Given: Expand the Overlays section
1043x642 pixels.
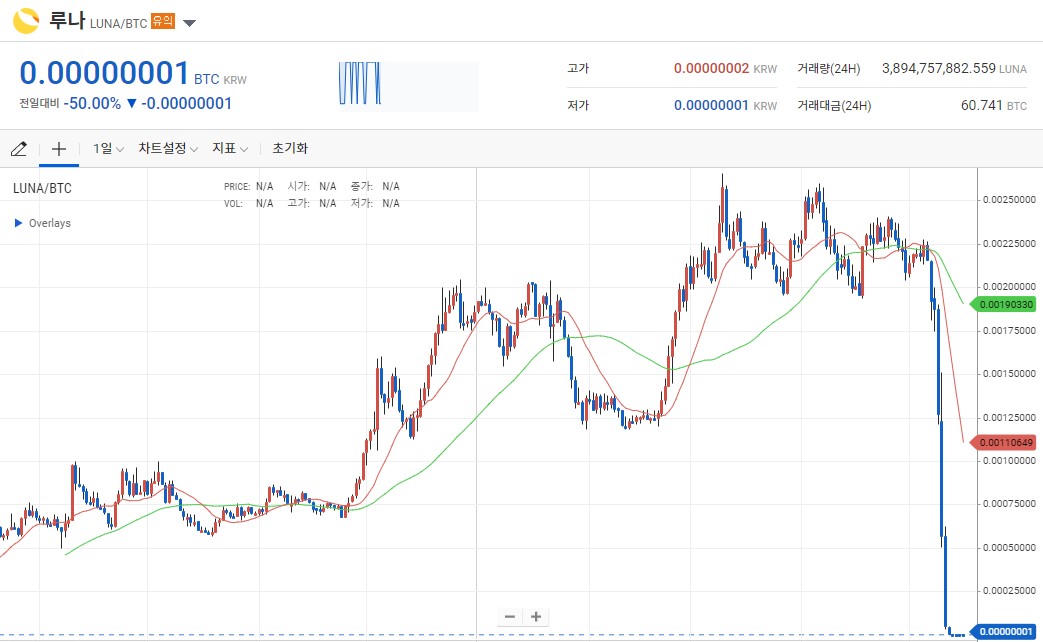Looking at the screenshot, I should click(x=43, y=223).
